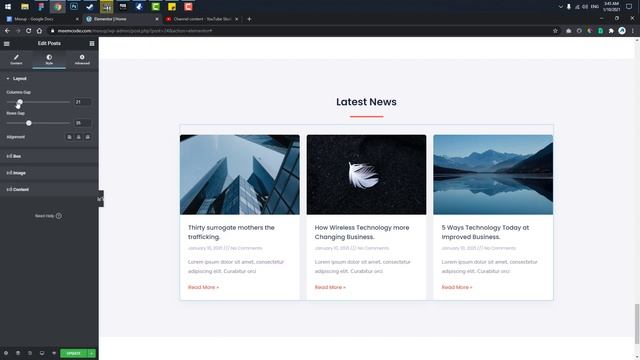Click the browser address bar URL
The width and height of the screenshot is (640, 360).
tap(135, 31)
